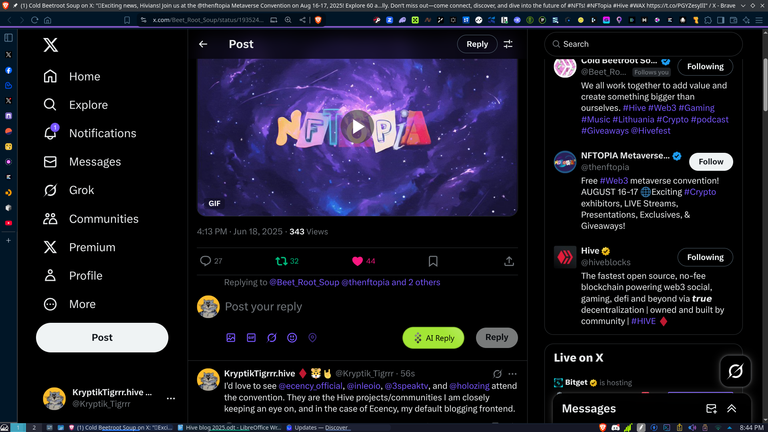The height and width of the screenshot is (432, 768).
Task: Open #Lithuania hashtag link
Action: (633, 120)
